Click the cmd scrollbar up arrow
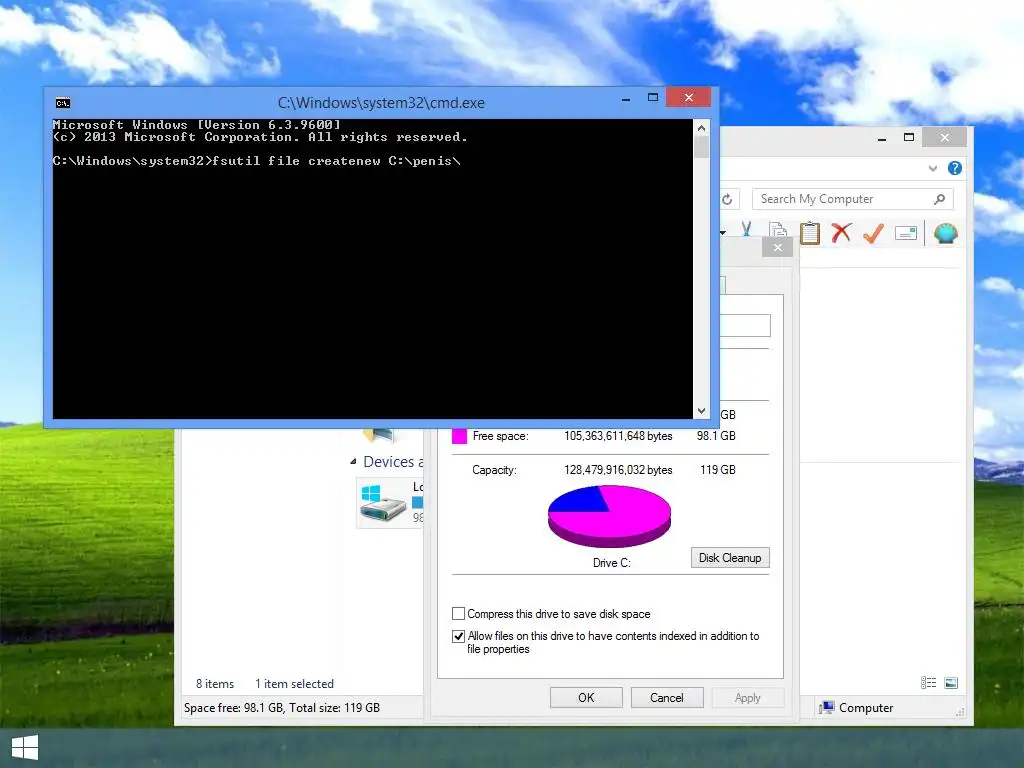 701,128
